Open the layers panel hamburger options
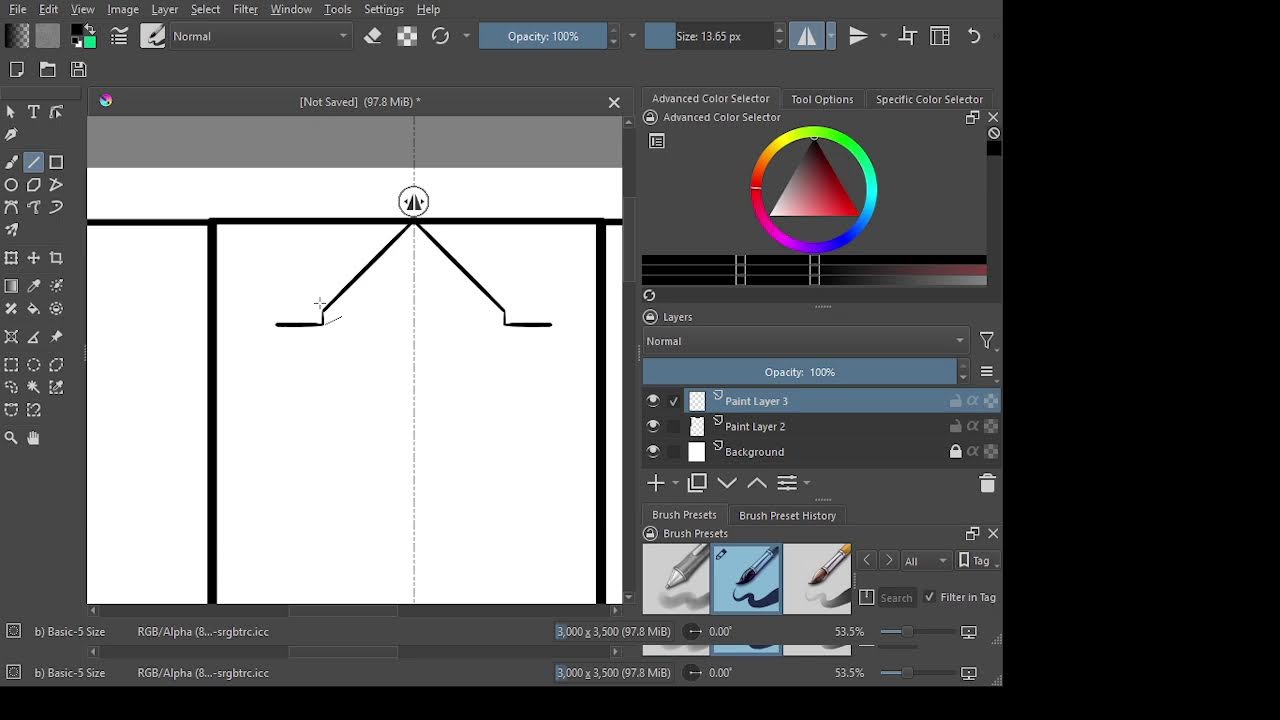This screenshot has height=720, width=1280. [987, 372]
